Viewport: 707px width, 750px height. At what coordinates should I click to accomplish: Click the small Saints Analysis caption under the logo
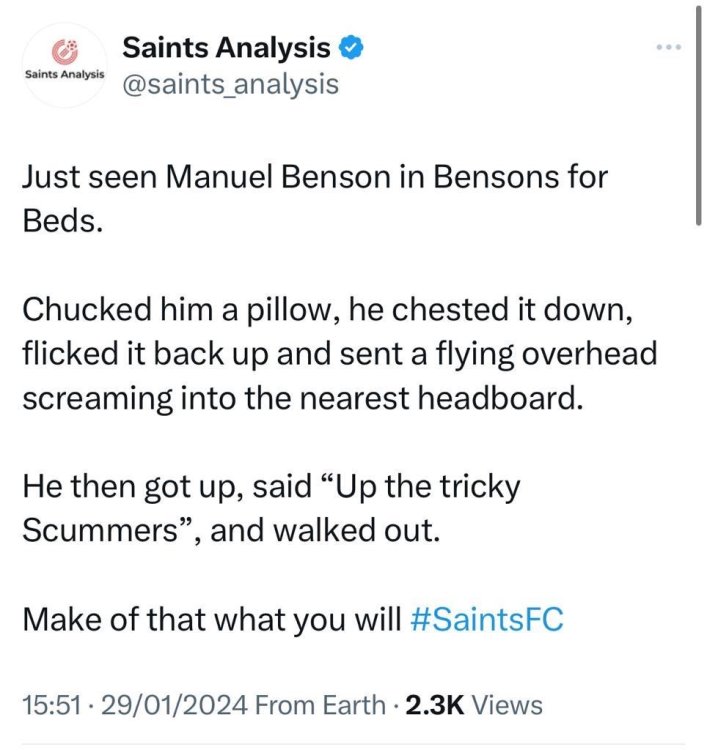click(64, 76)
